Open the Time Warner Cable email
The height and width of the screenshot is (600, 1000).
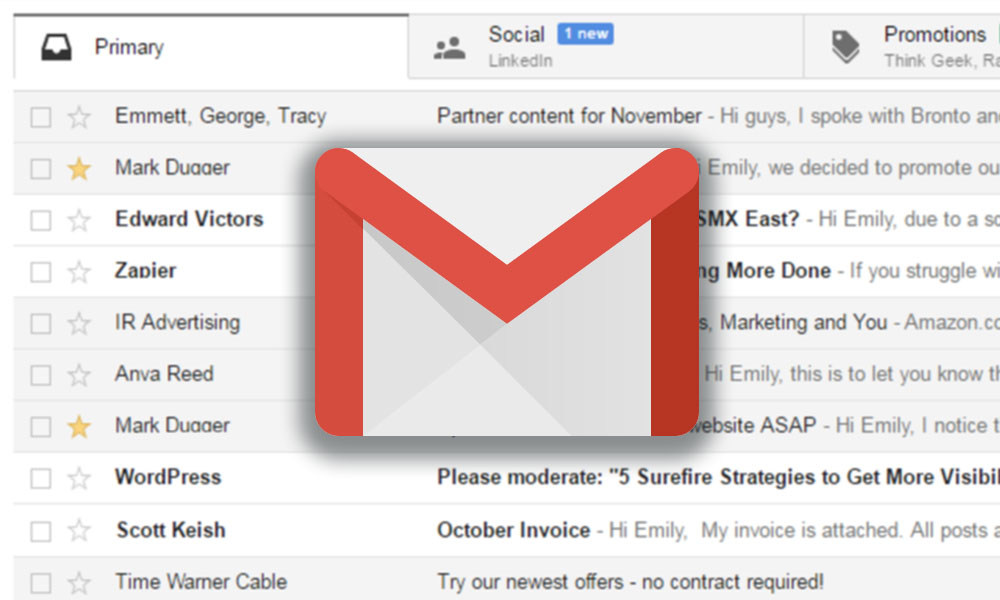tap(201, 582)
